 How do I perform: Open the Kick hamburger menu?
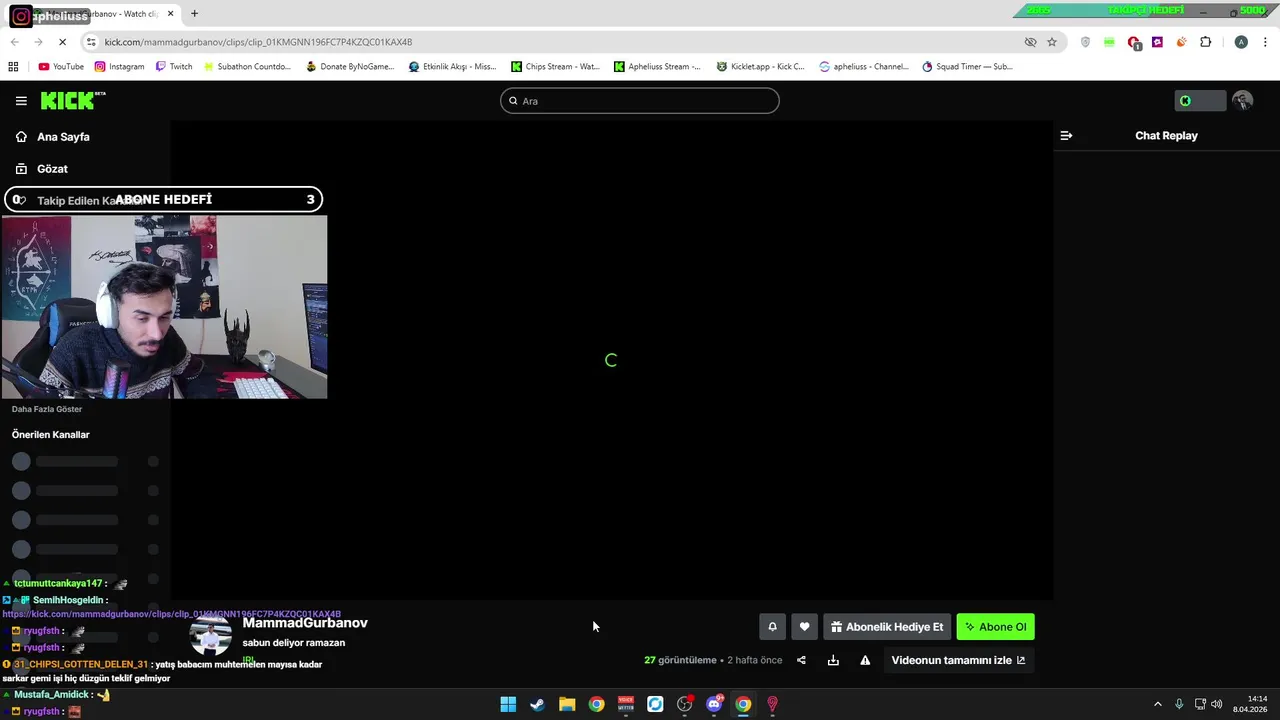point(21,101)
